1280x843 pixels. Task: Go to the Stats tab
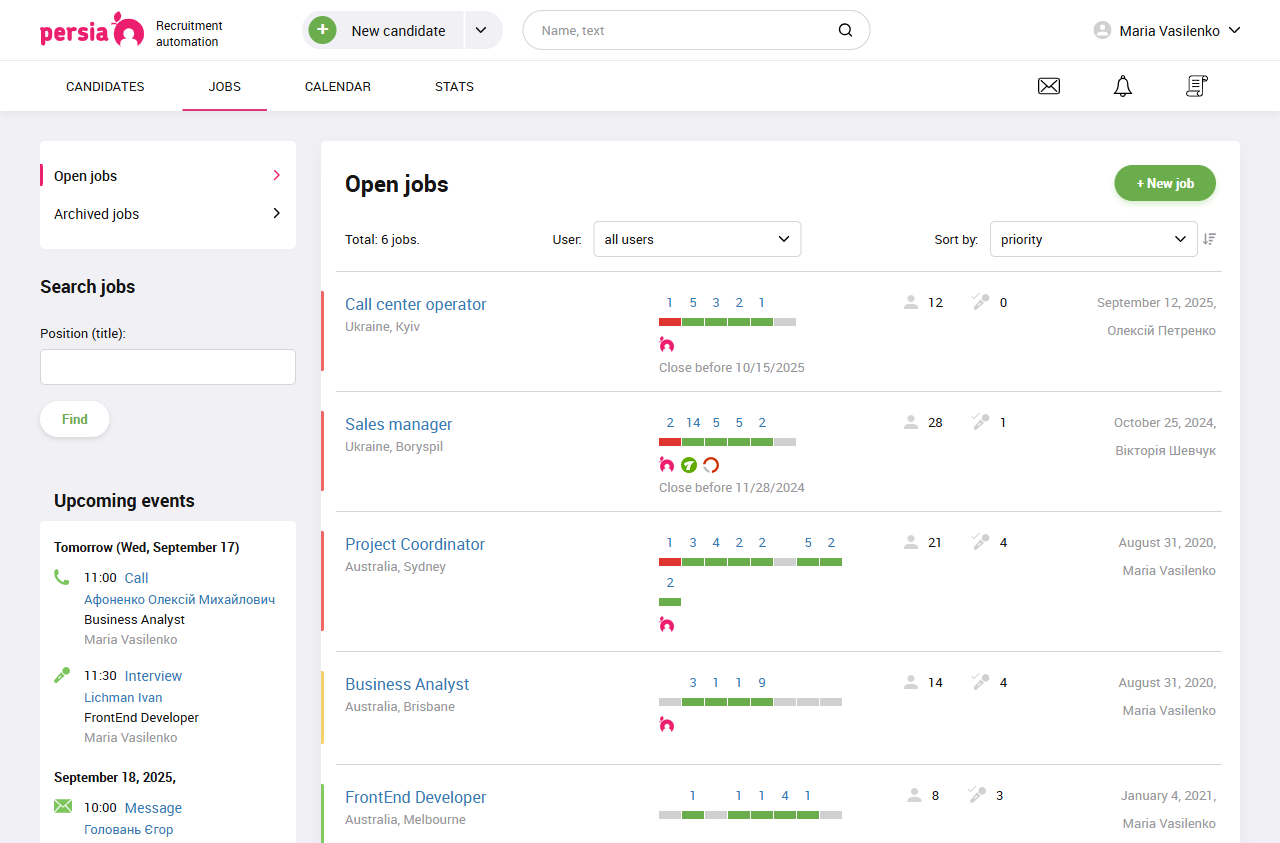454,87
